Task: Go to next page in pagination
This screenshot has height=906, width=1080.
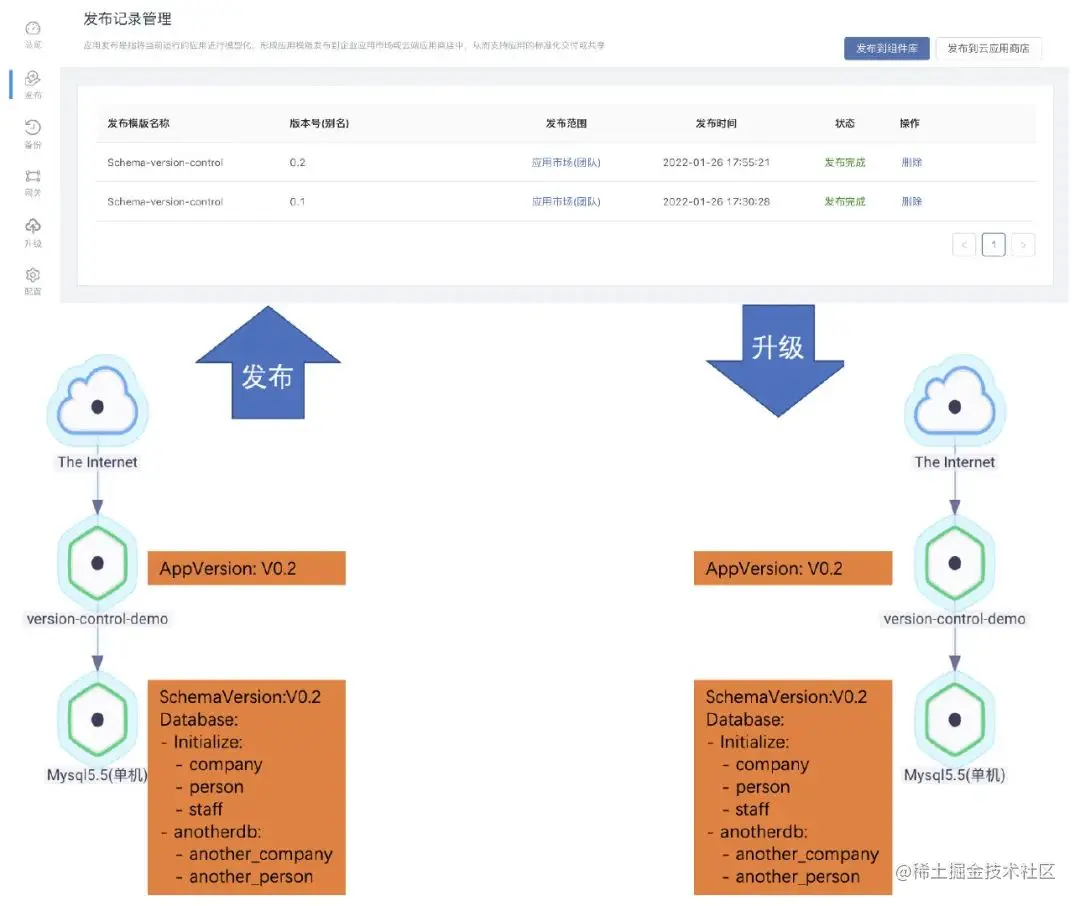Action: coord(1023,245)
